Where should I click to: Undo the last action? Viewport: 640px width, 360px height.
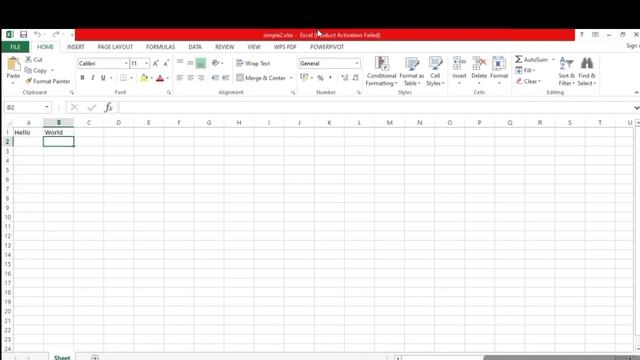tap(37, 35)
